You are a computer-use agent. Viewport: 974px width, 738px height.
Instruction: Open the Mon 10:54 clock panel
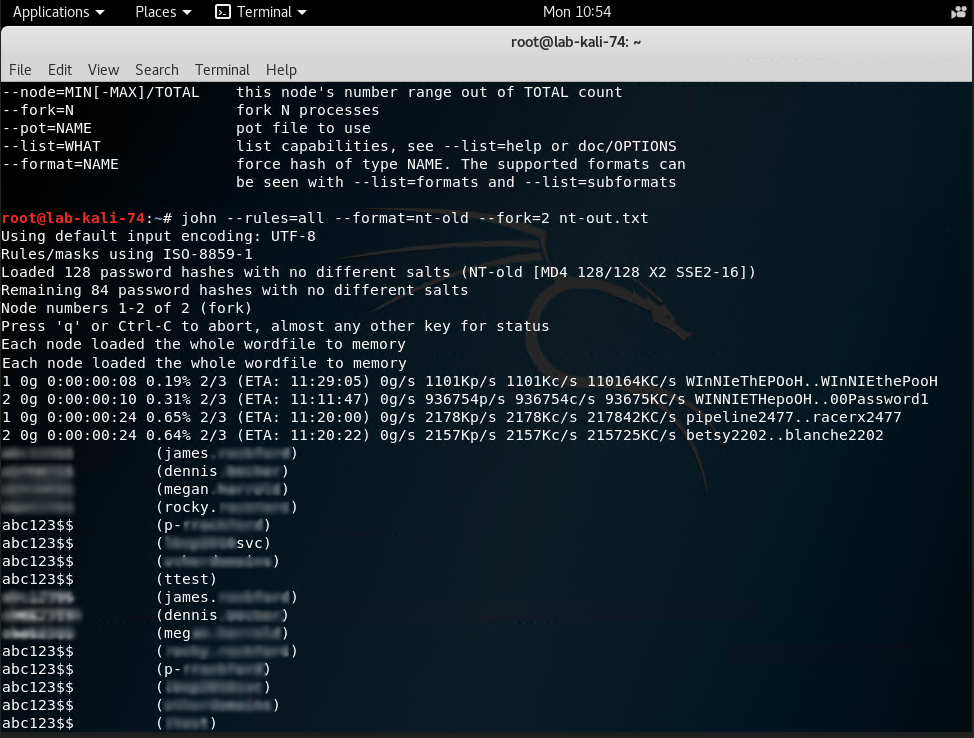[576, 12]
